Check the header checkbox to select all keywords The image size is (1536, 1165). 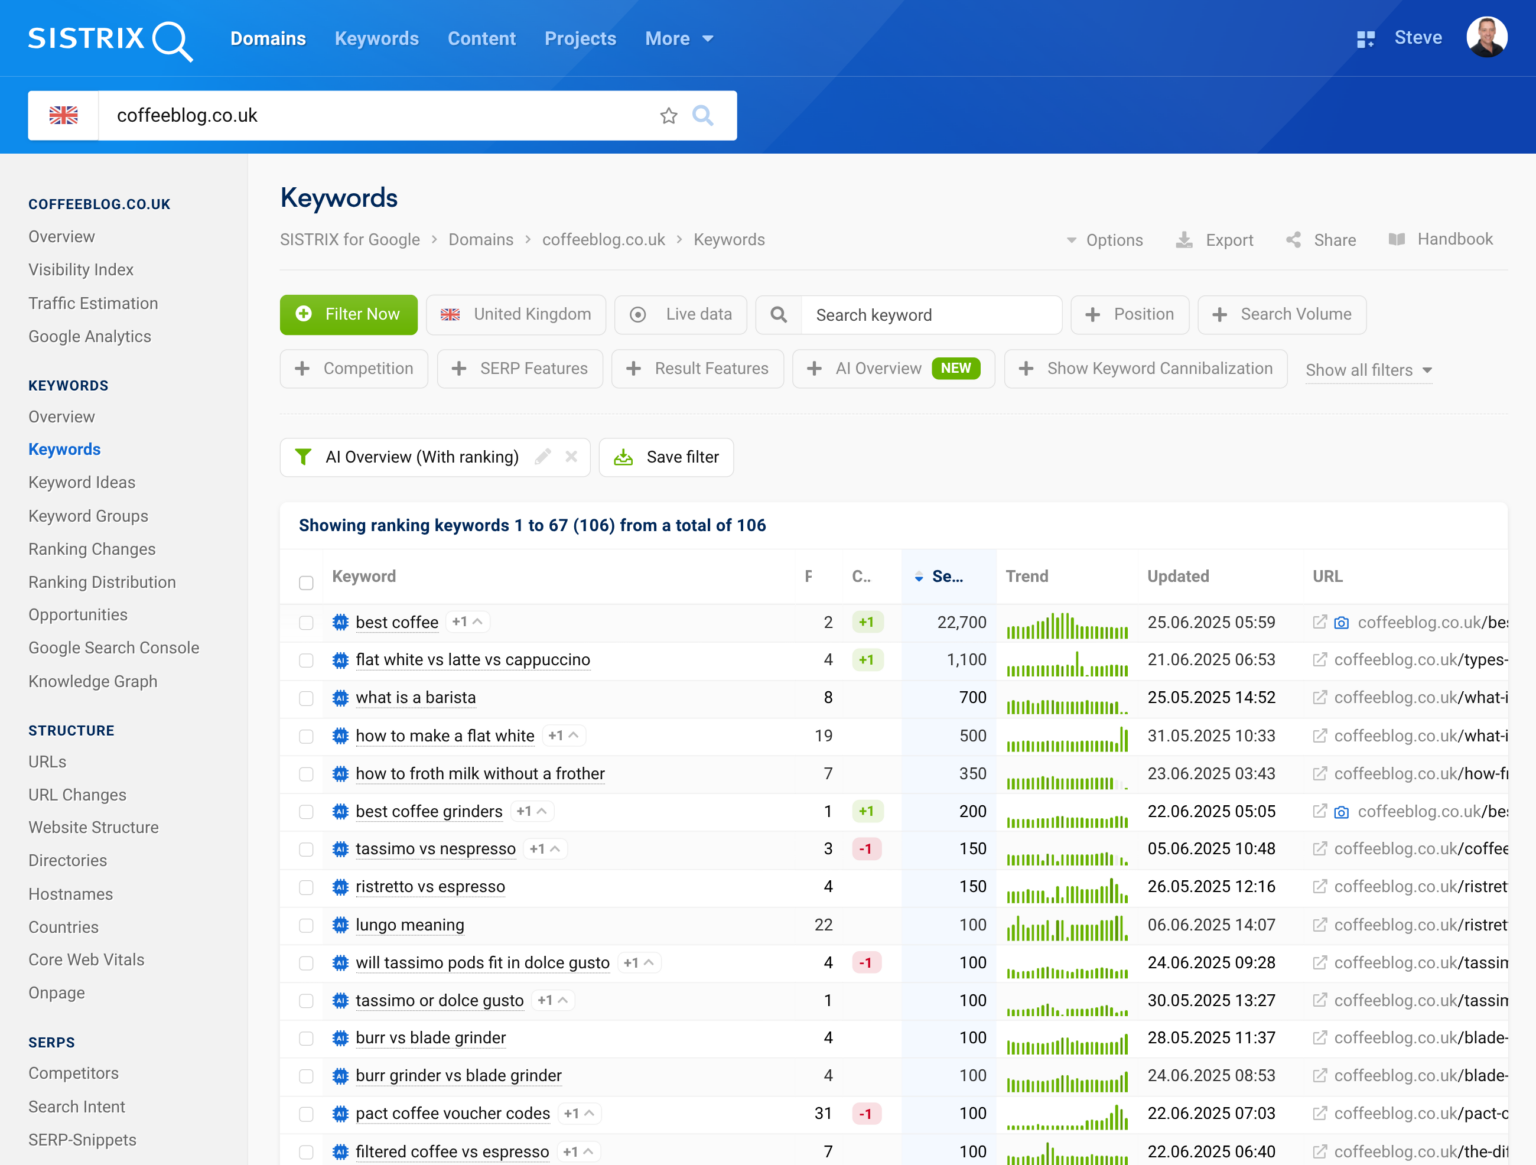tap(306, 583)
